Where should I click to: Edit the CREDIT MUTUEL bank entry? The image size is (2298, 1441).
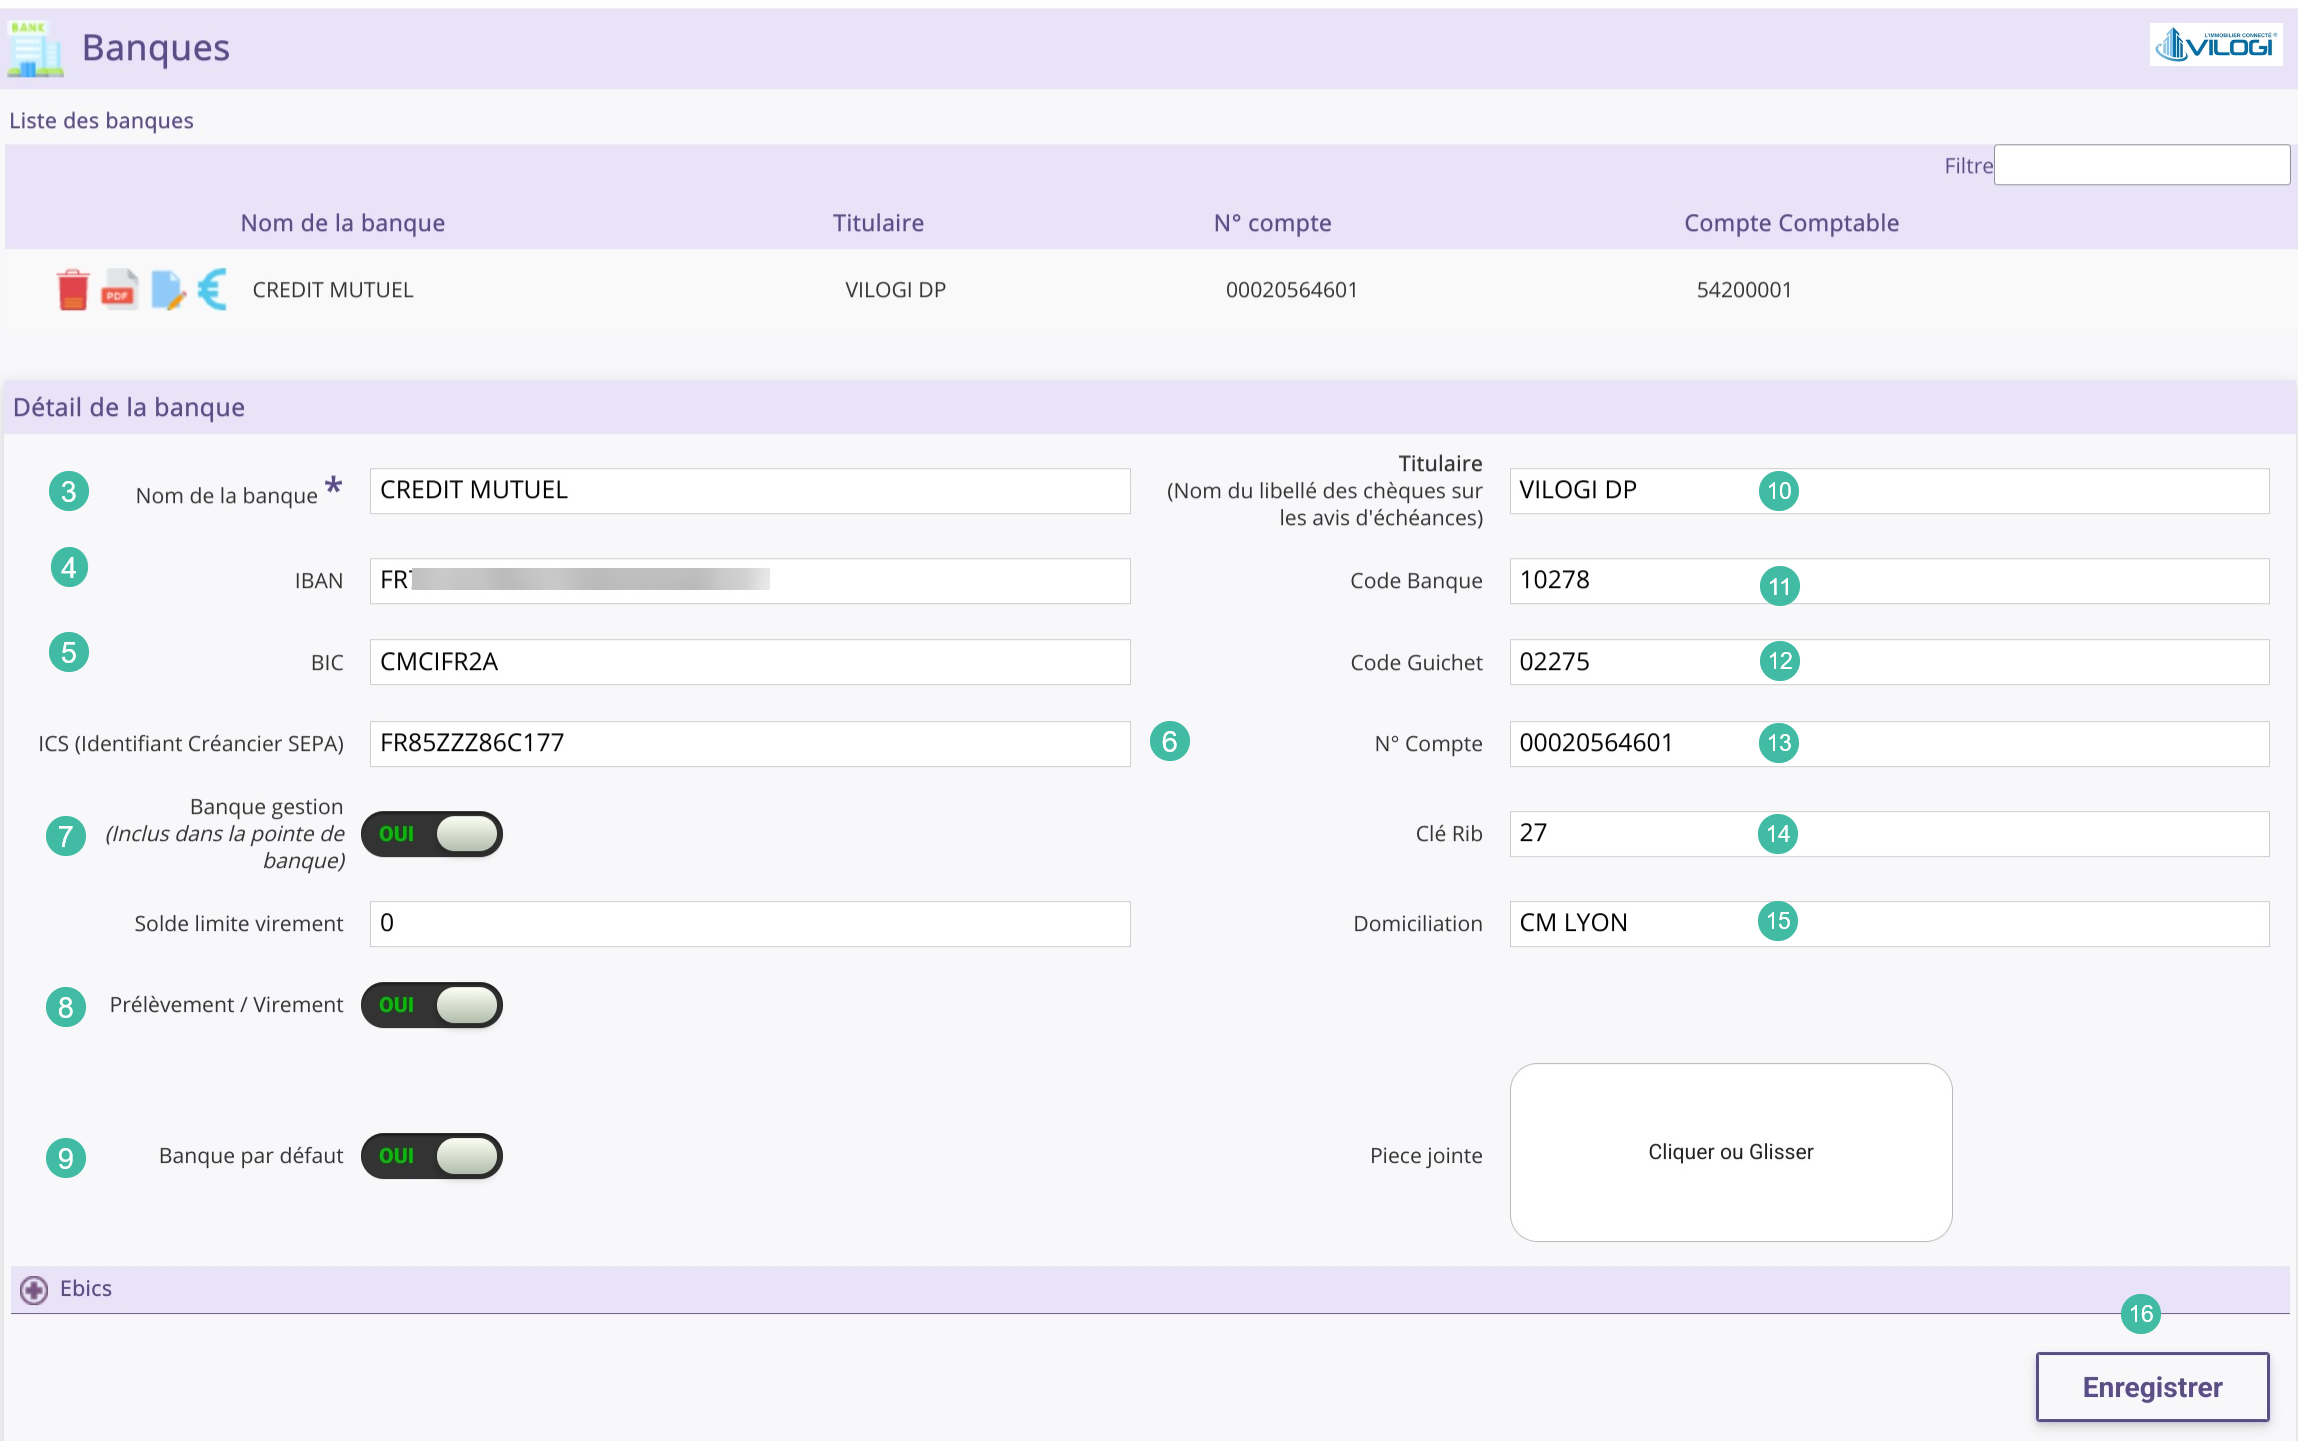pos(168,290)
